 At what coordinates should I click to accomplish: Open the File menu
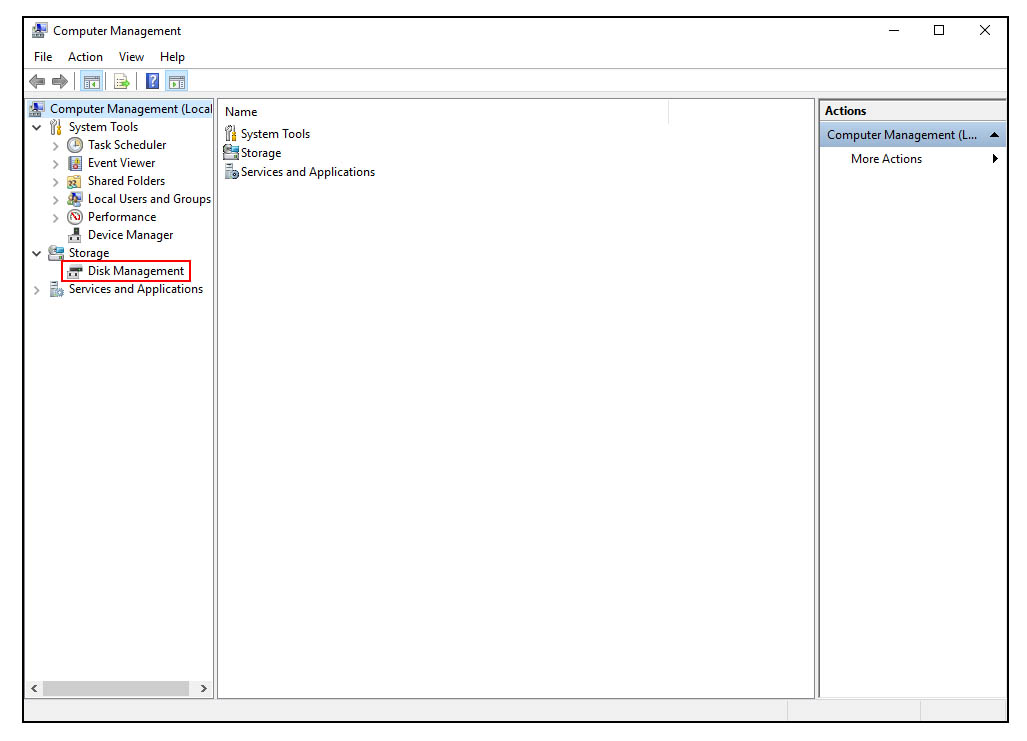(43, 57)
